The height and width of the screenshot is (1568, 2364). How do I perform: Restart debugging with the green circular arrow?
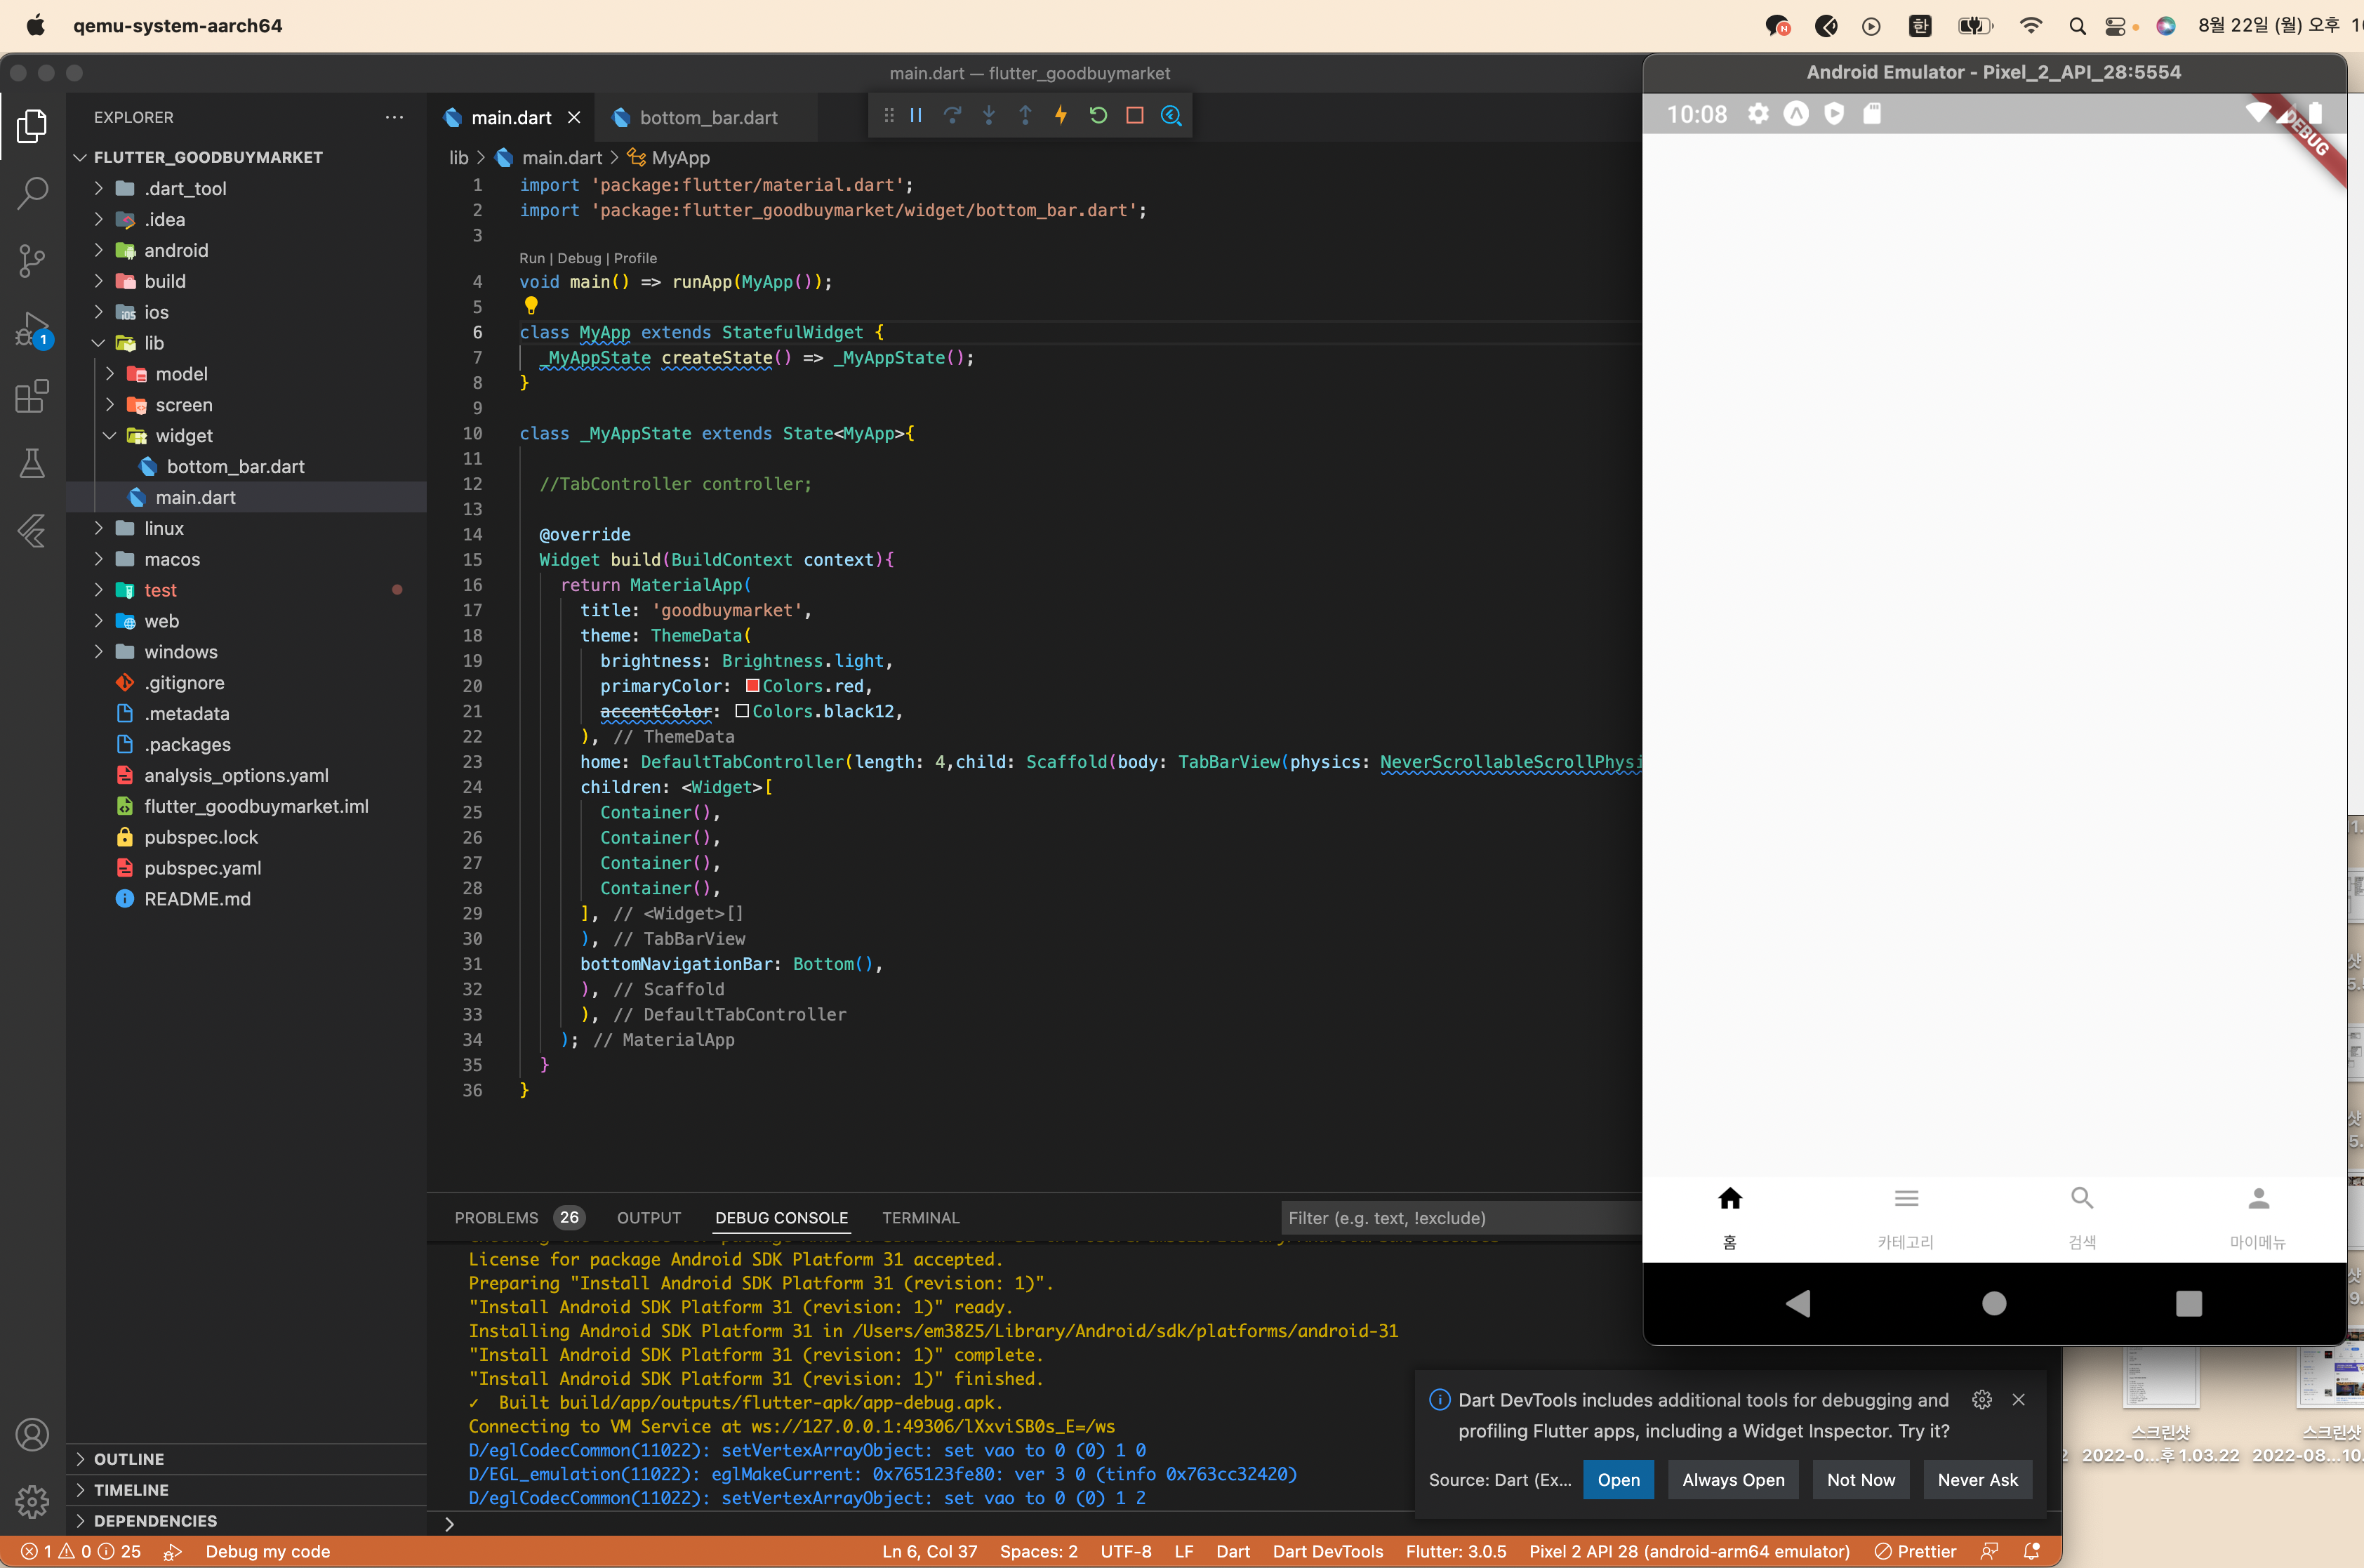pos(1098,116)
